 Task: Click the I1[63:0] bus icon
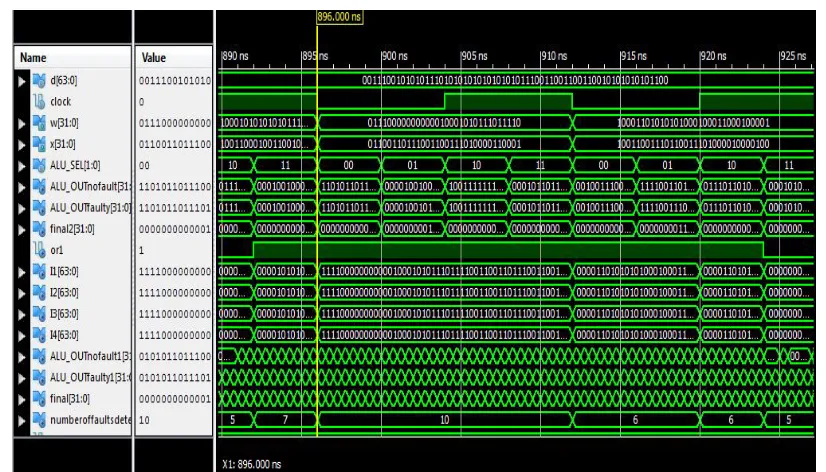coord(39,272)
